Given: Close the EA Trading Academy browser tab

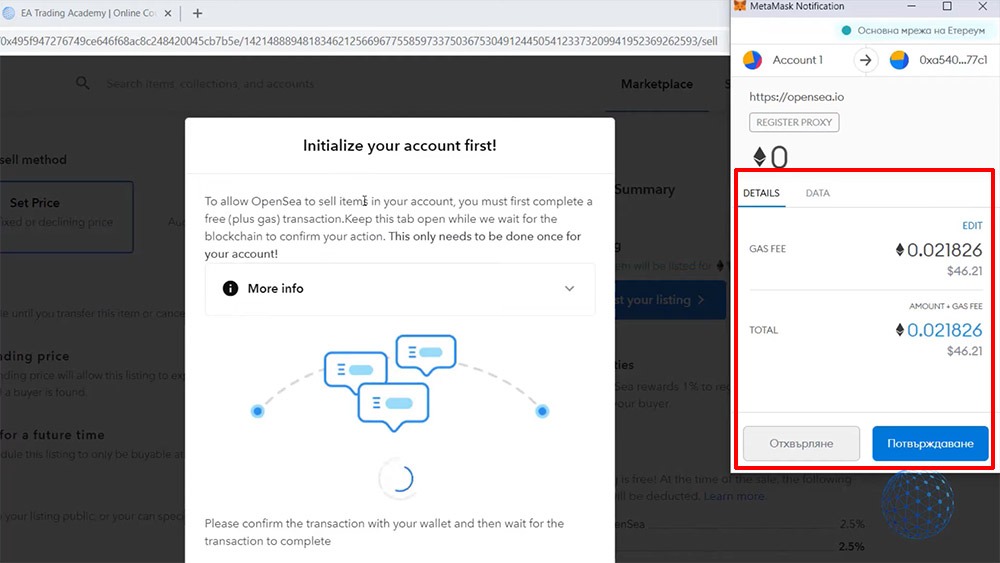Looking at the screenshot, I should pos(167,13).
